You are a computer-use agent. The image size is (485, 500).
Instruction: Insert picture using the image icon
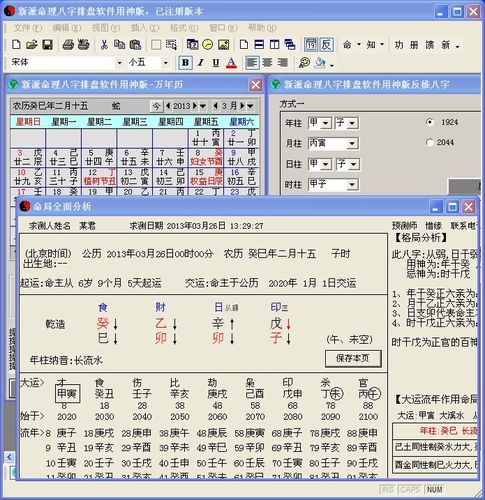(223, 44)
